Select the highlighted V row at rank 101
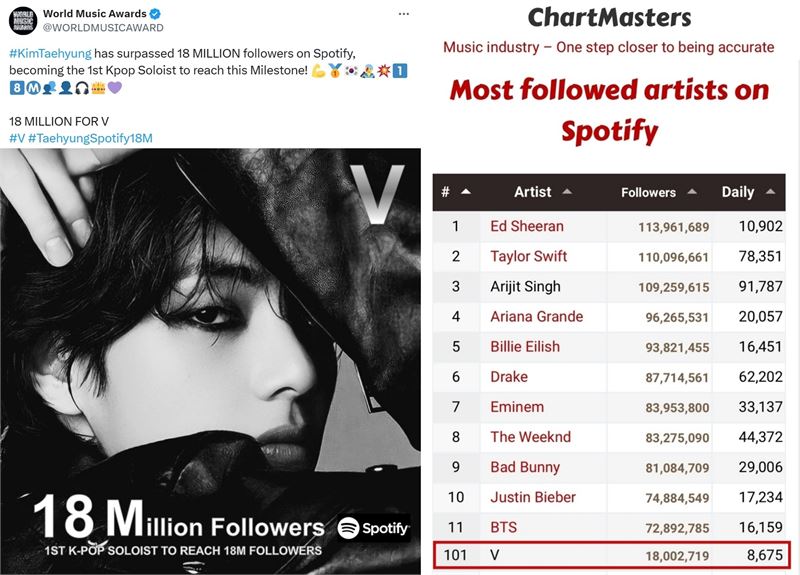Viewport: 800px width, 575px height. tap(609, 555)
